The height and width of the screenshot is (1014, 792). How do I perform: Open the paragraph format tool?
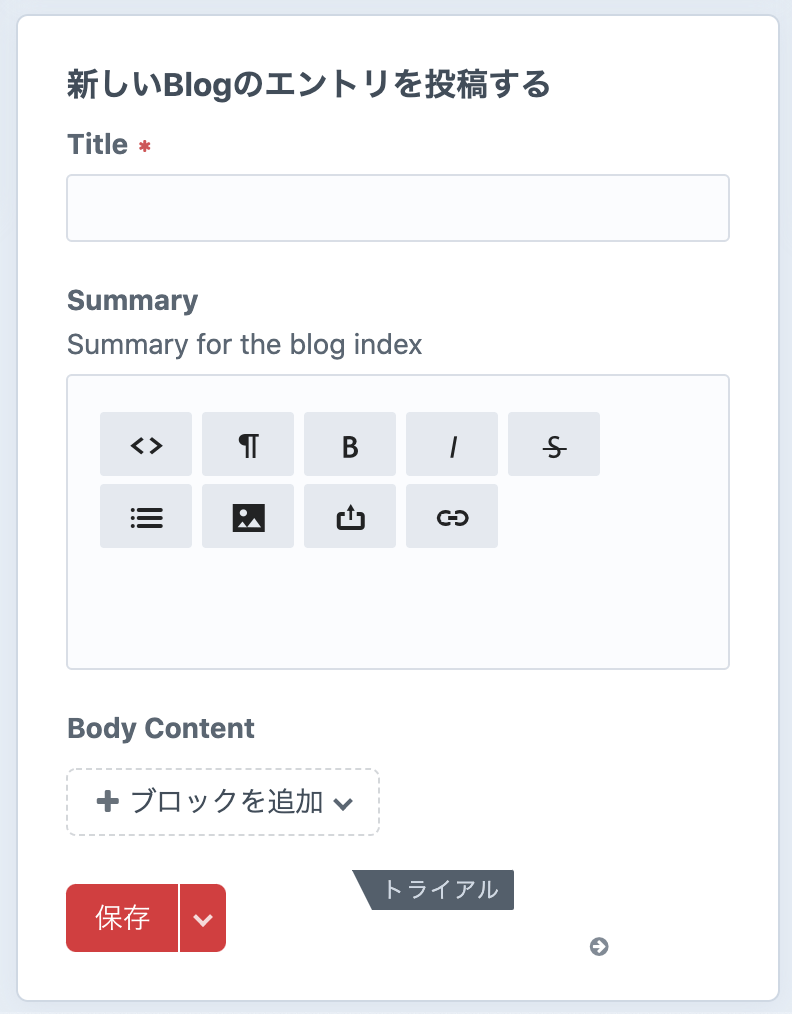248,444
